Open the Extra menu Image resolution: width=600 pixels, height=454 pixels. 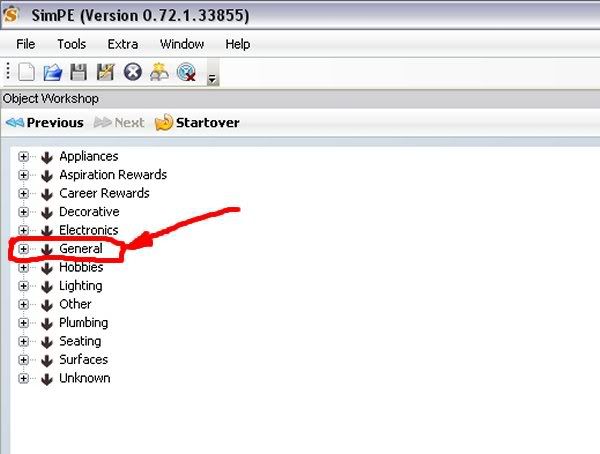(x=122, y=44)
